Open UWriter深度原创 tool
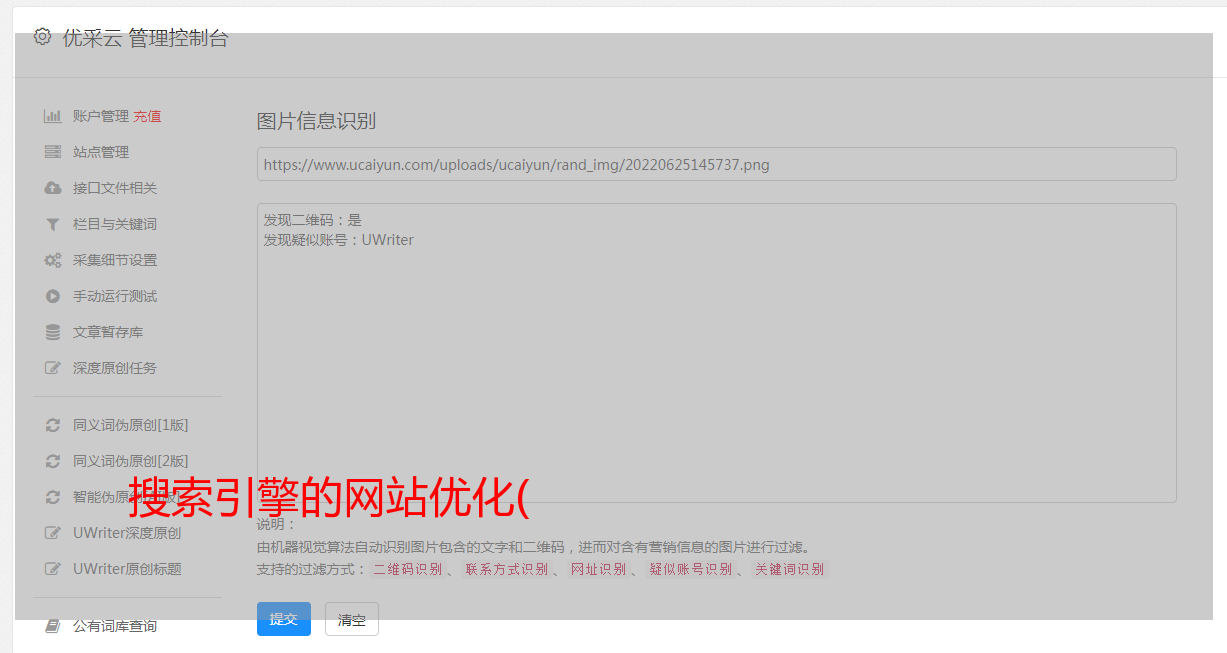 [127, 533]
